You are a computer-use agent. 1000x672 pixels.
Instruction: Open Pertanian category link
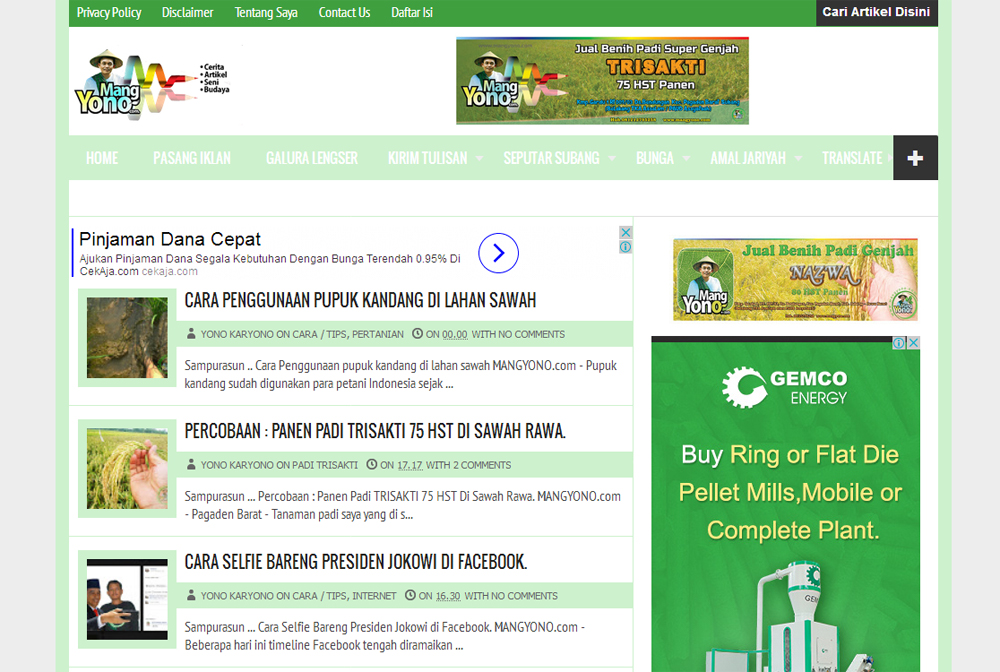(378, 334)
